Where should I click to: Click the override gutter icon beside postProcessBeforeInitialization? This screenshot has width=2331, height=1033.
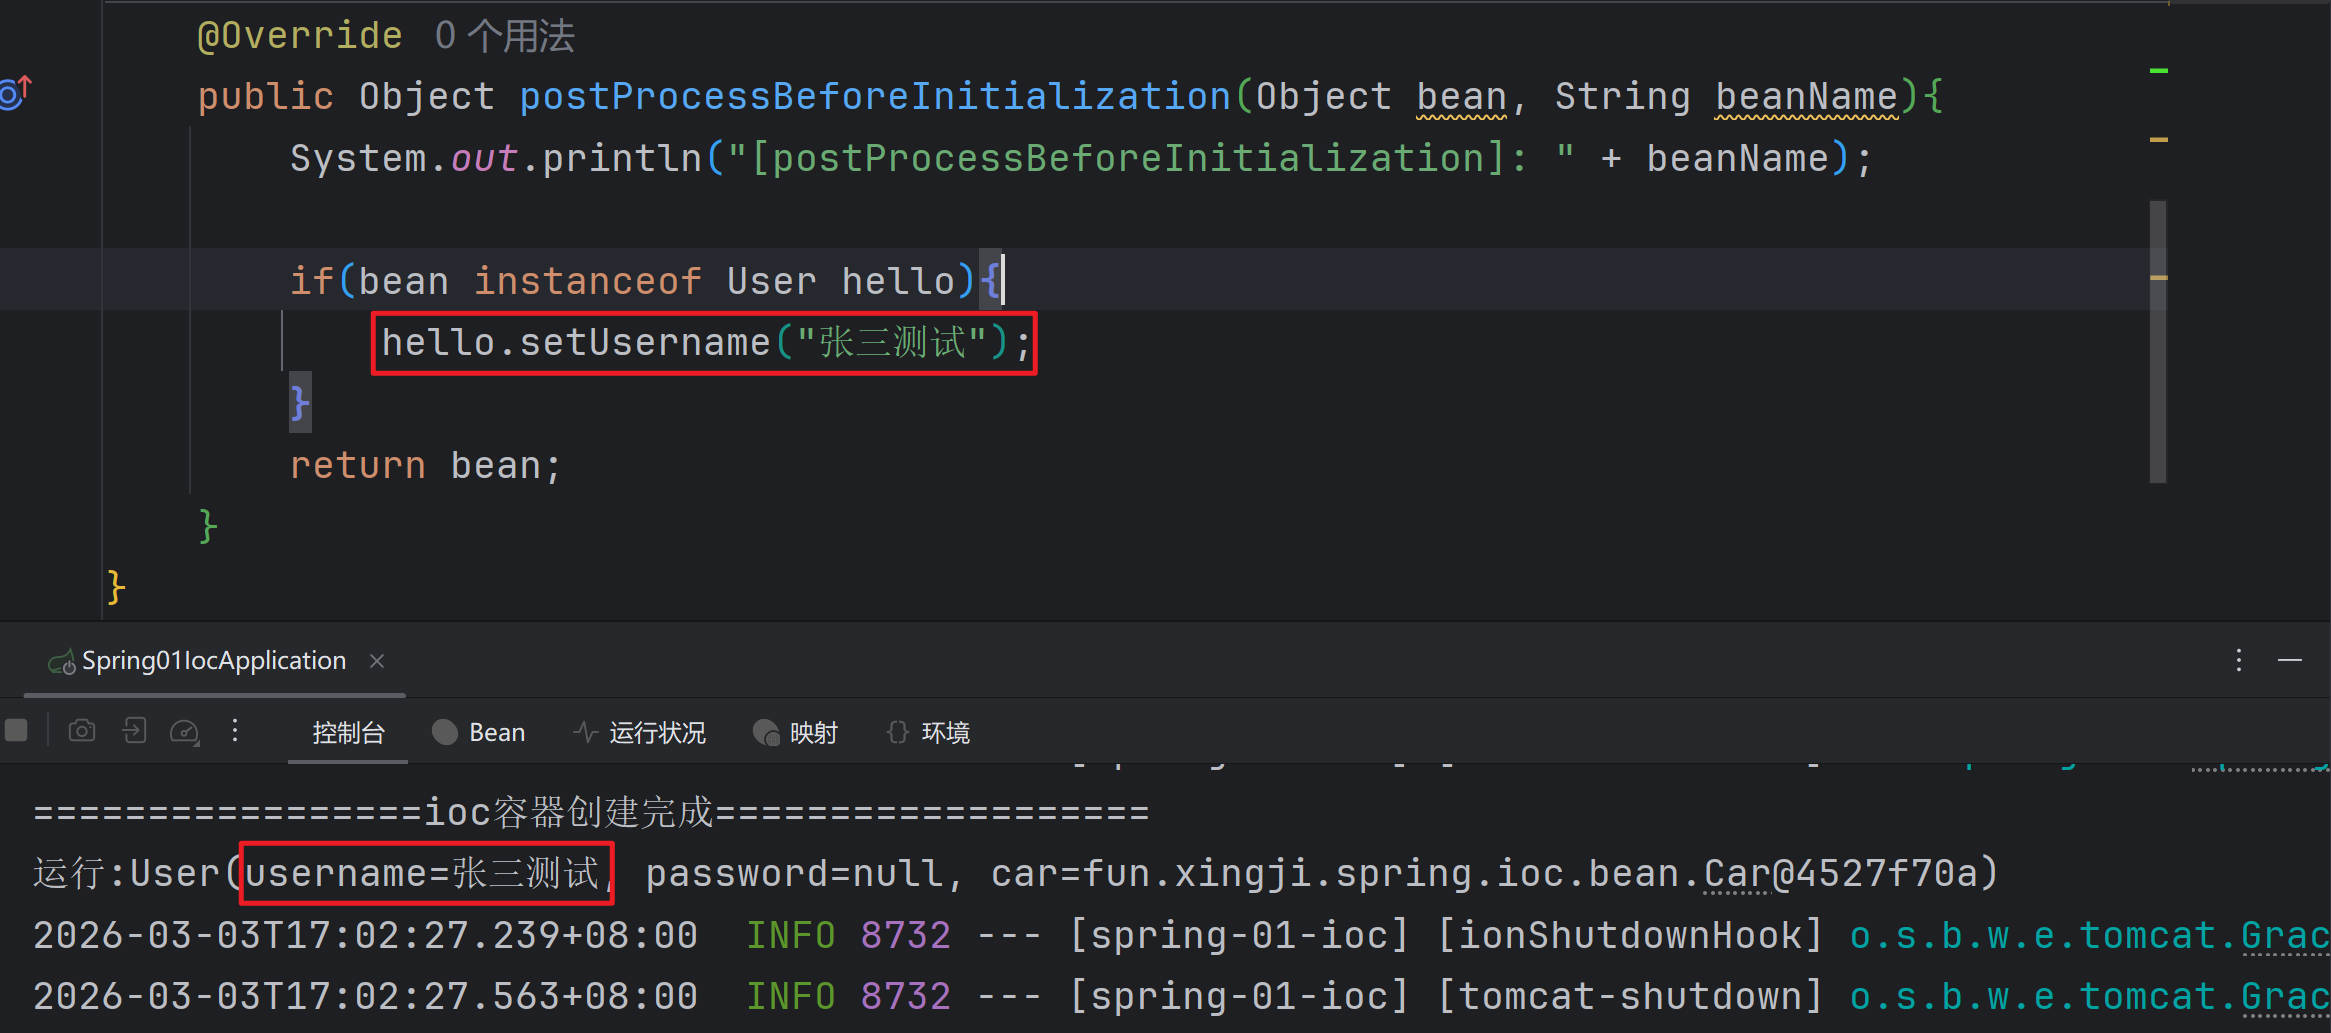point(16,92)
